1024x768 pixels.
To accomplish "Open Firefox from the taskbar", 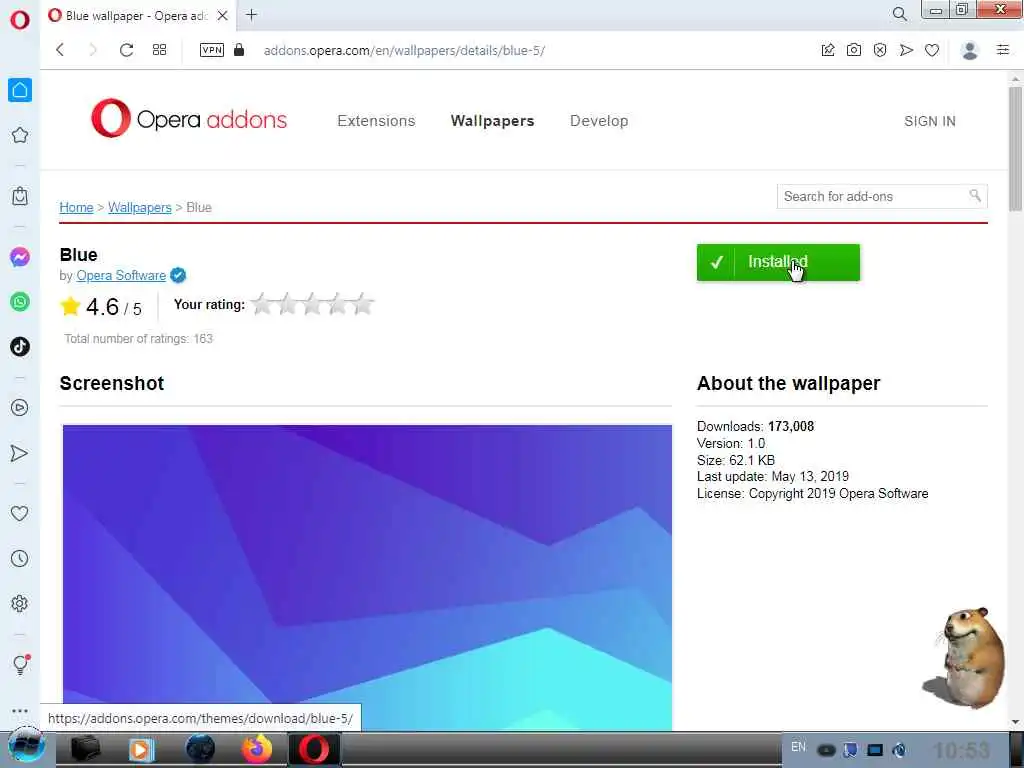I will click(x=257, y=748).
